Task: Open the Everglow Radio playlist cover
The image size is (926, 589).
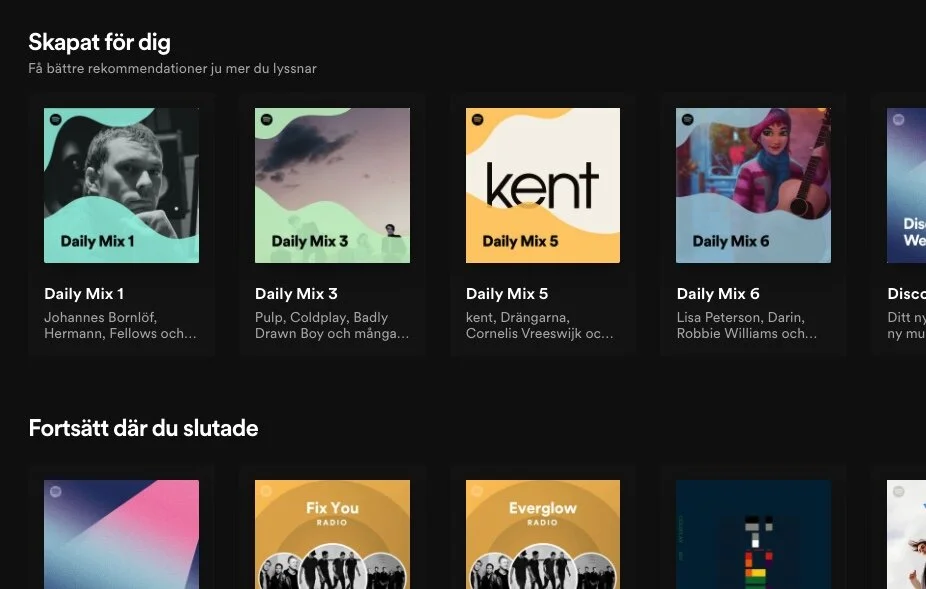Action: click(543, 535)
